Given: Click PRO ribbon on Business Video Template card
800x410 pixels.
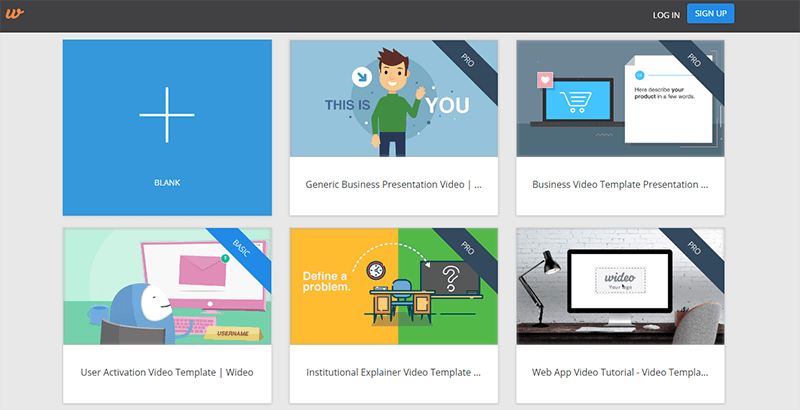Looking at the screenshot, I should pos(694,61).
